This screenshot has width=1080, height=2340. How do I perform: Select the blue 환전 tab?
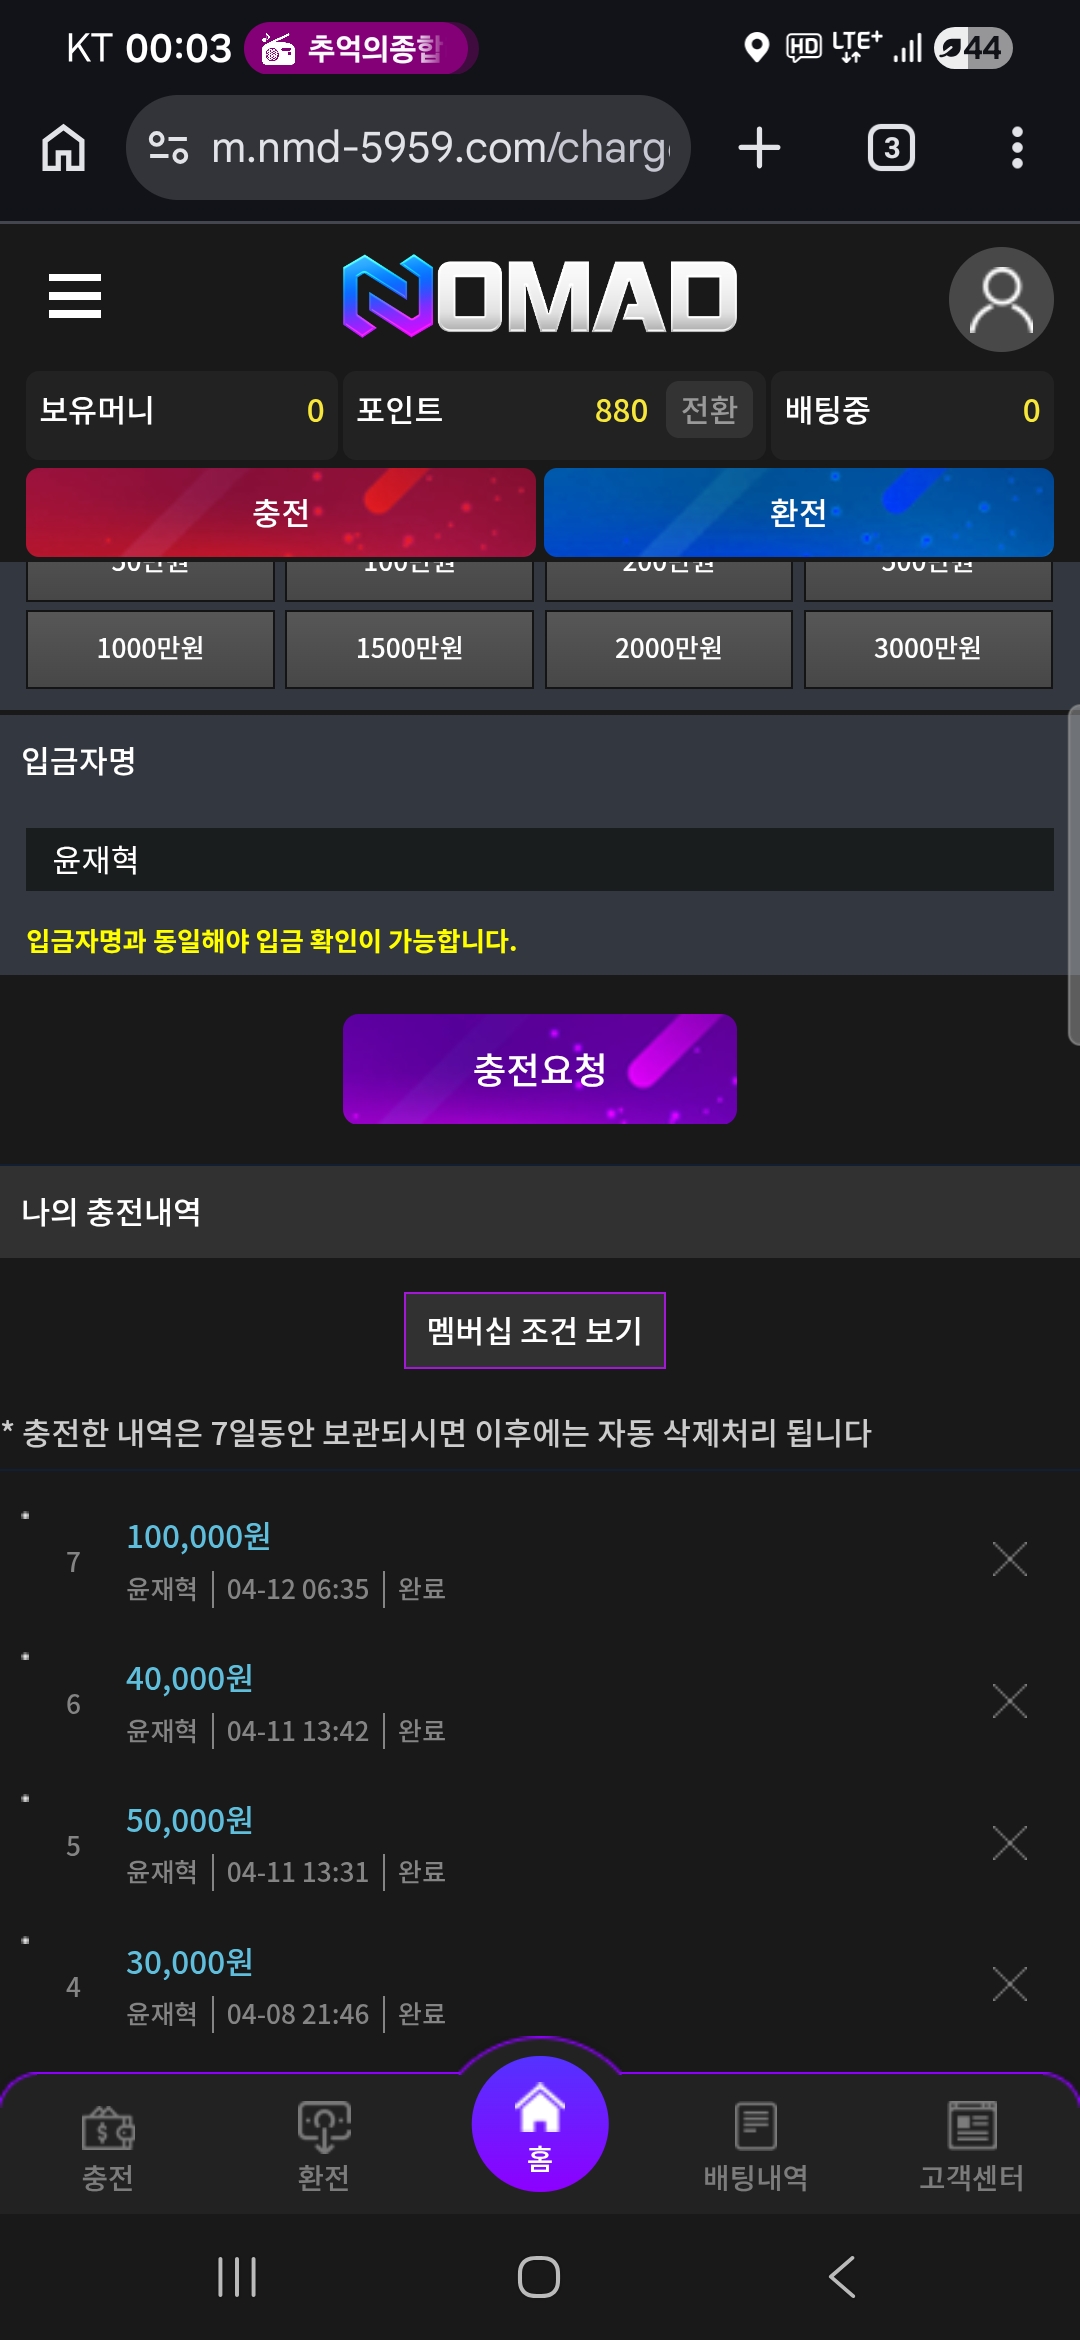(x=799, y=512)
